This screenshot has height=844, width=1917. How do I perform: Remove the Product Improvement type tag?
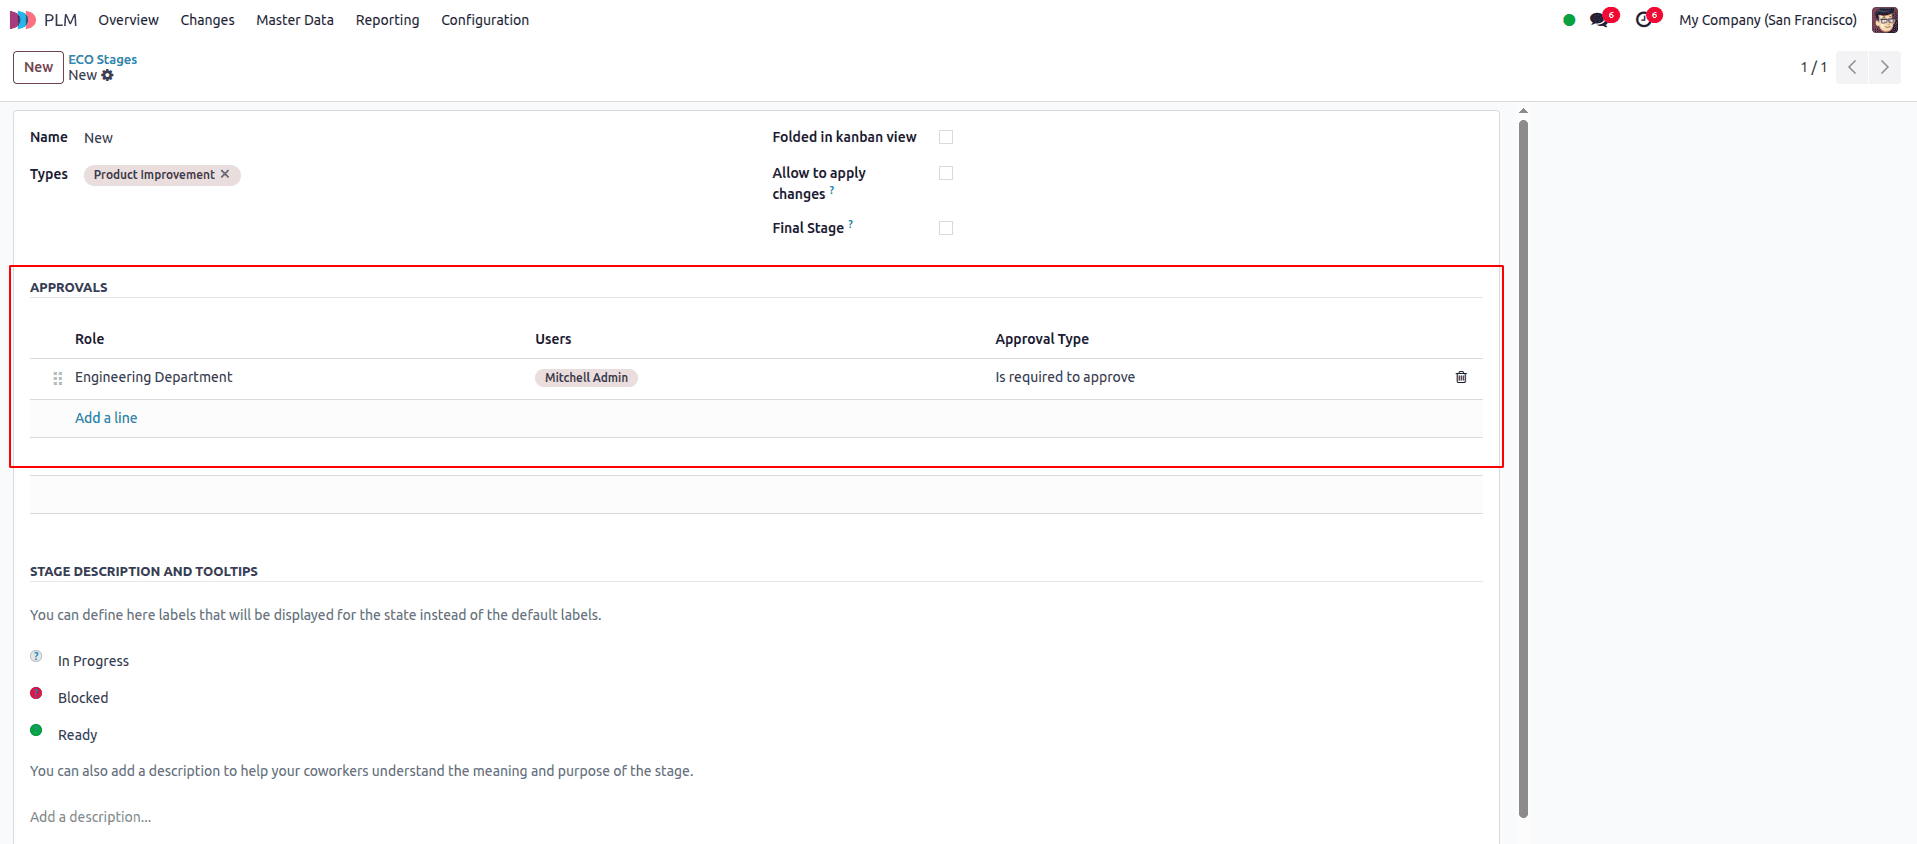pyautogui.click(x=225, y=174)
